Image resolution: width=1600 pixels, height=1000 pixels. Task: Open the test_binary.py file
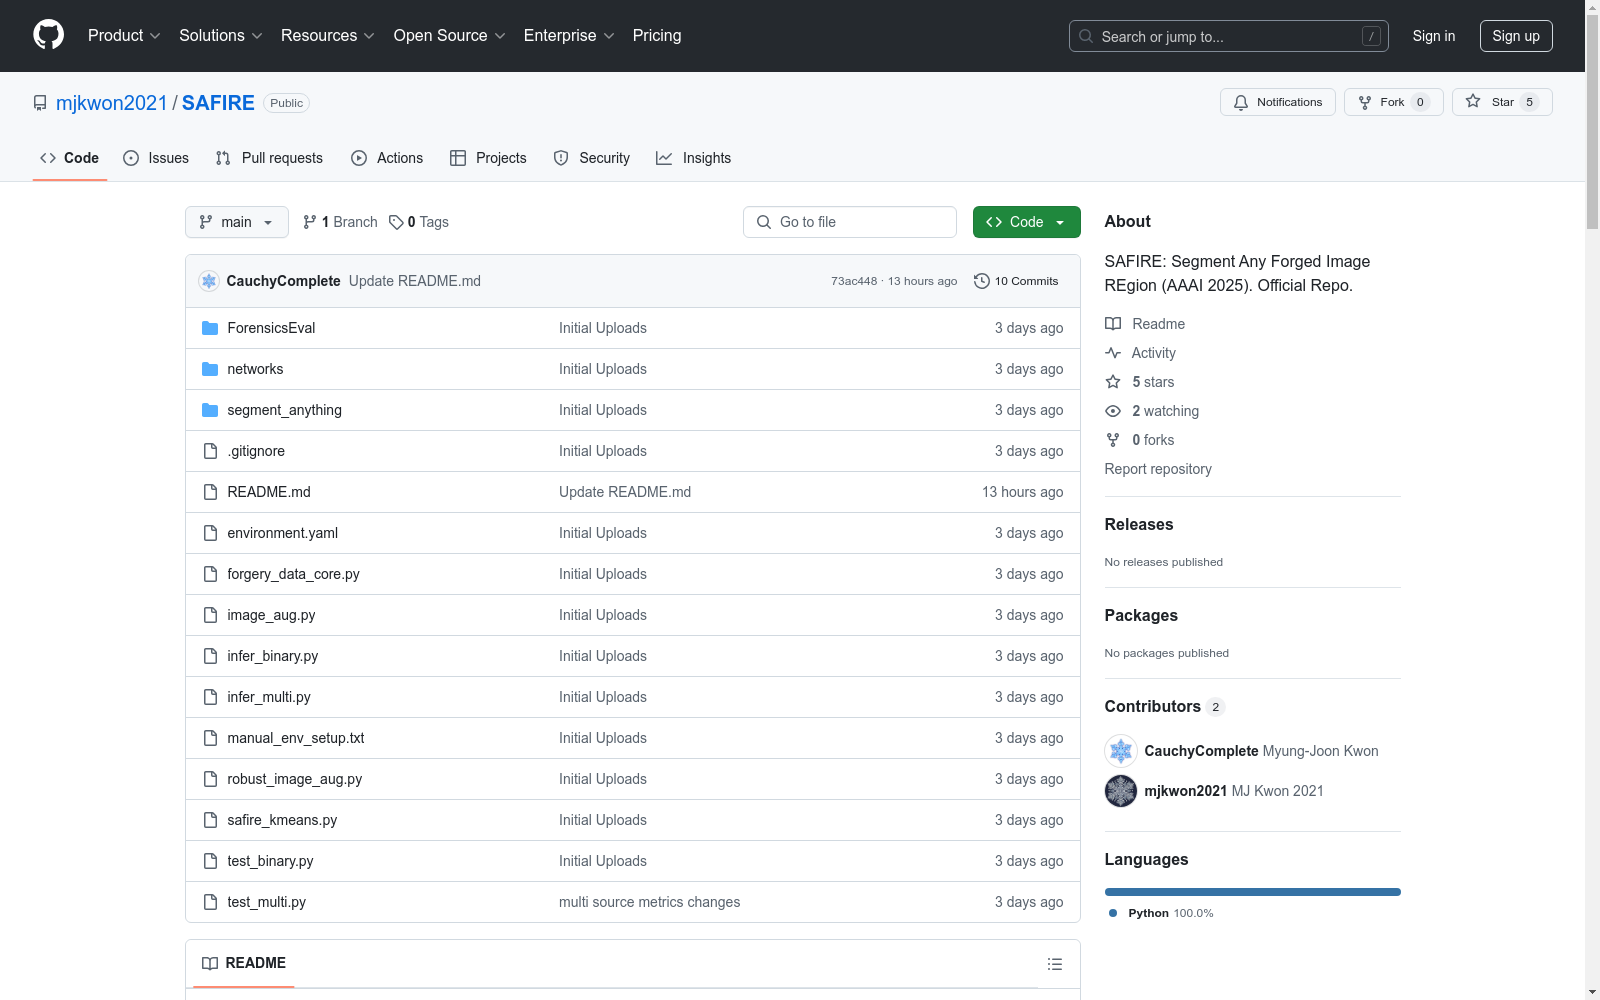(x=270, y=861)
